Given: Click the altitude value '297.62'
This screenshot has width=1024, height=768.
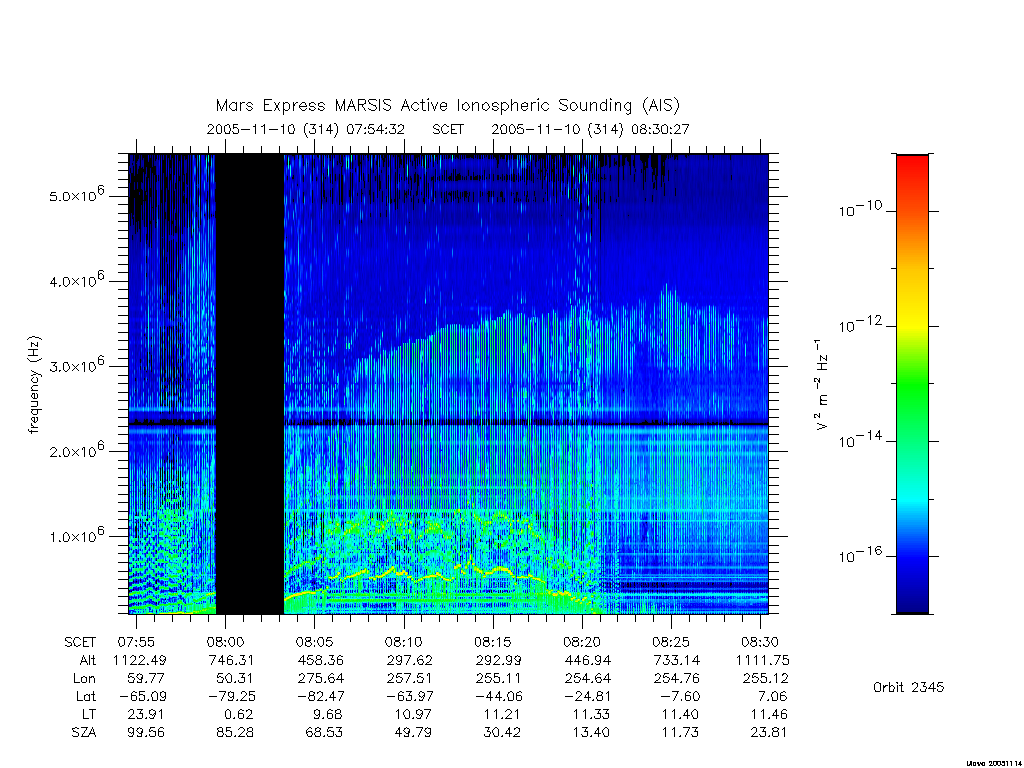Looking at the screenshot, I should pos(409,660).
